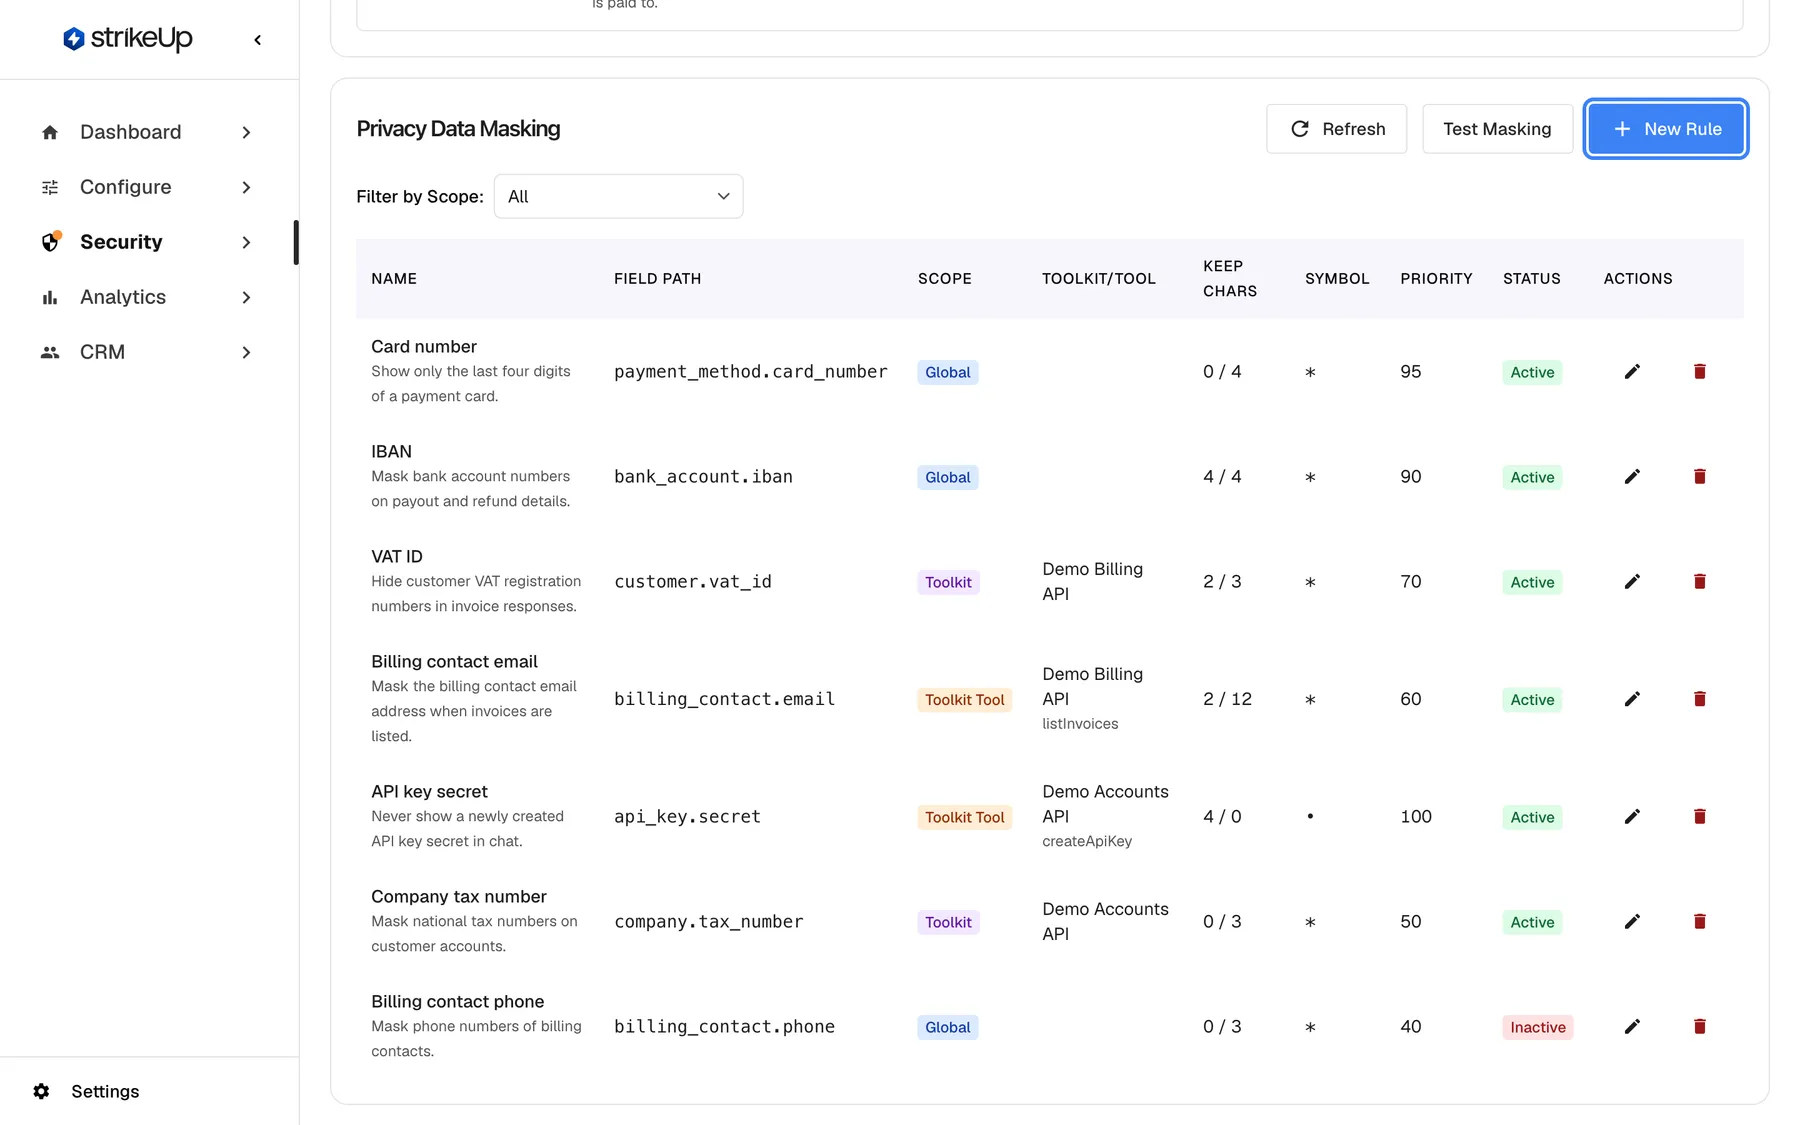Expand the CRM menu chevron
1800x1125 pixels.
pos(246,353)
